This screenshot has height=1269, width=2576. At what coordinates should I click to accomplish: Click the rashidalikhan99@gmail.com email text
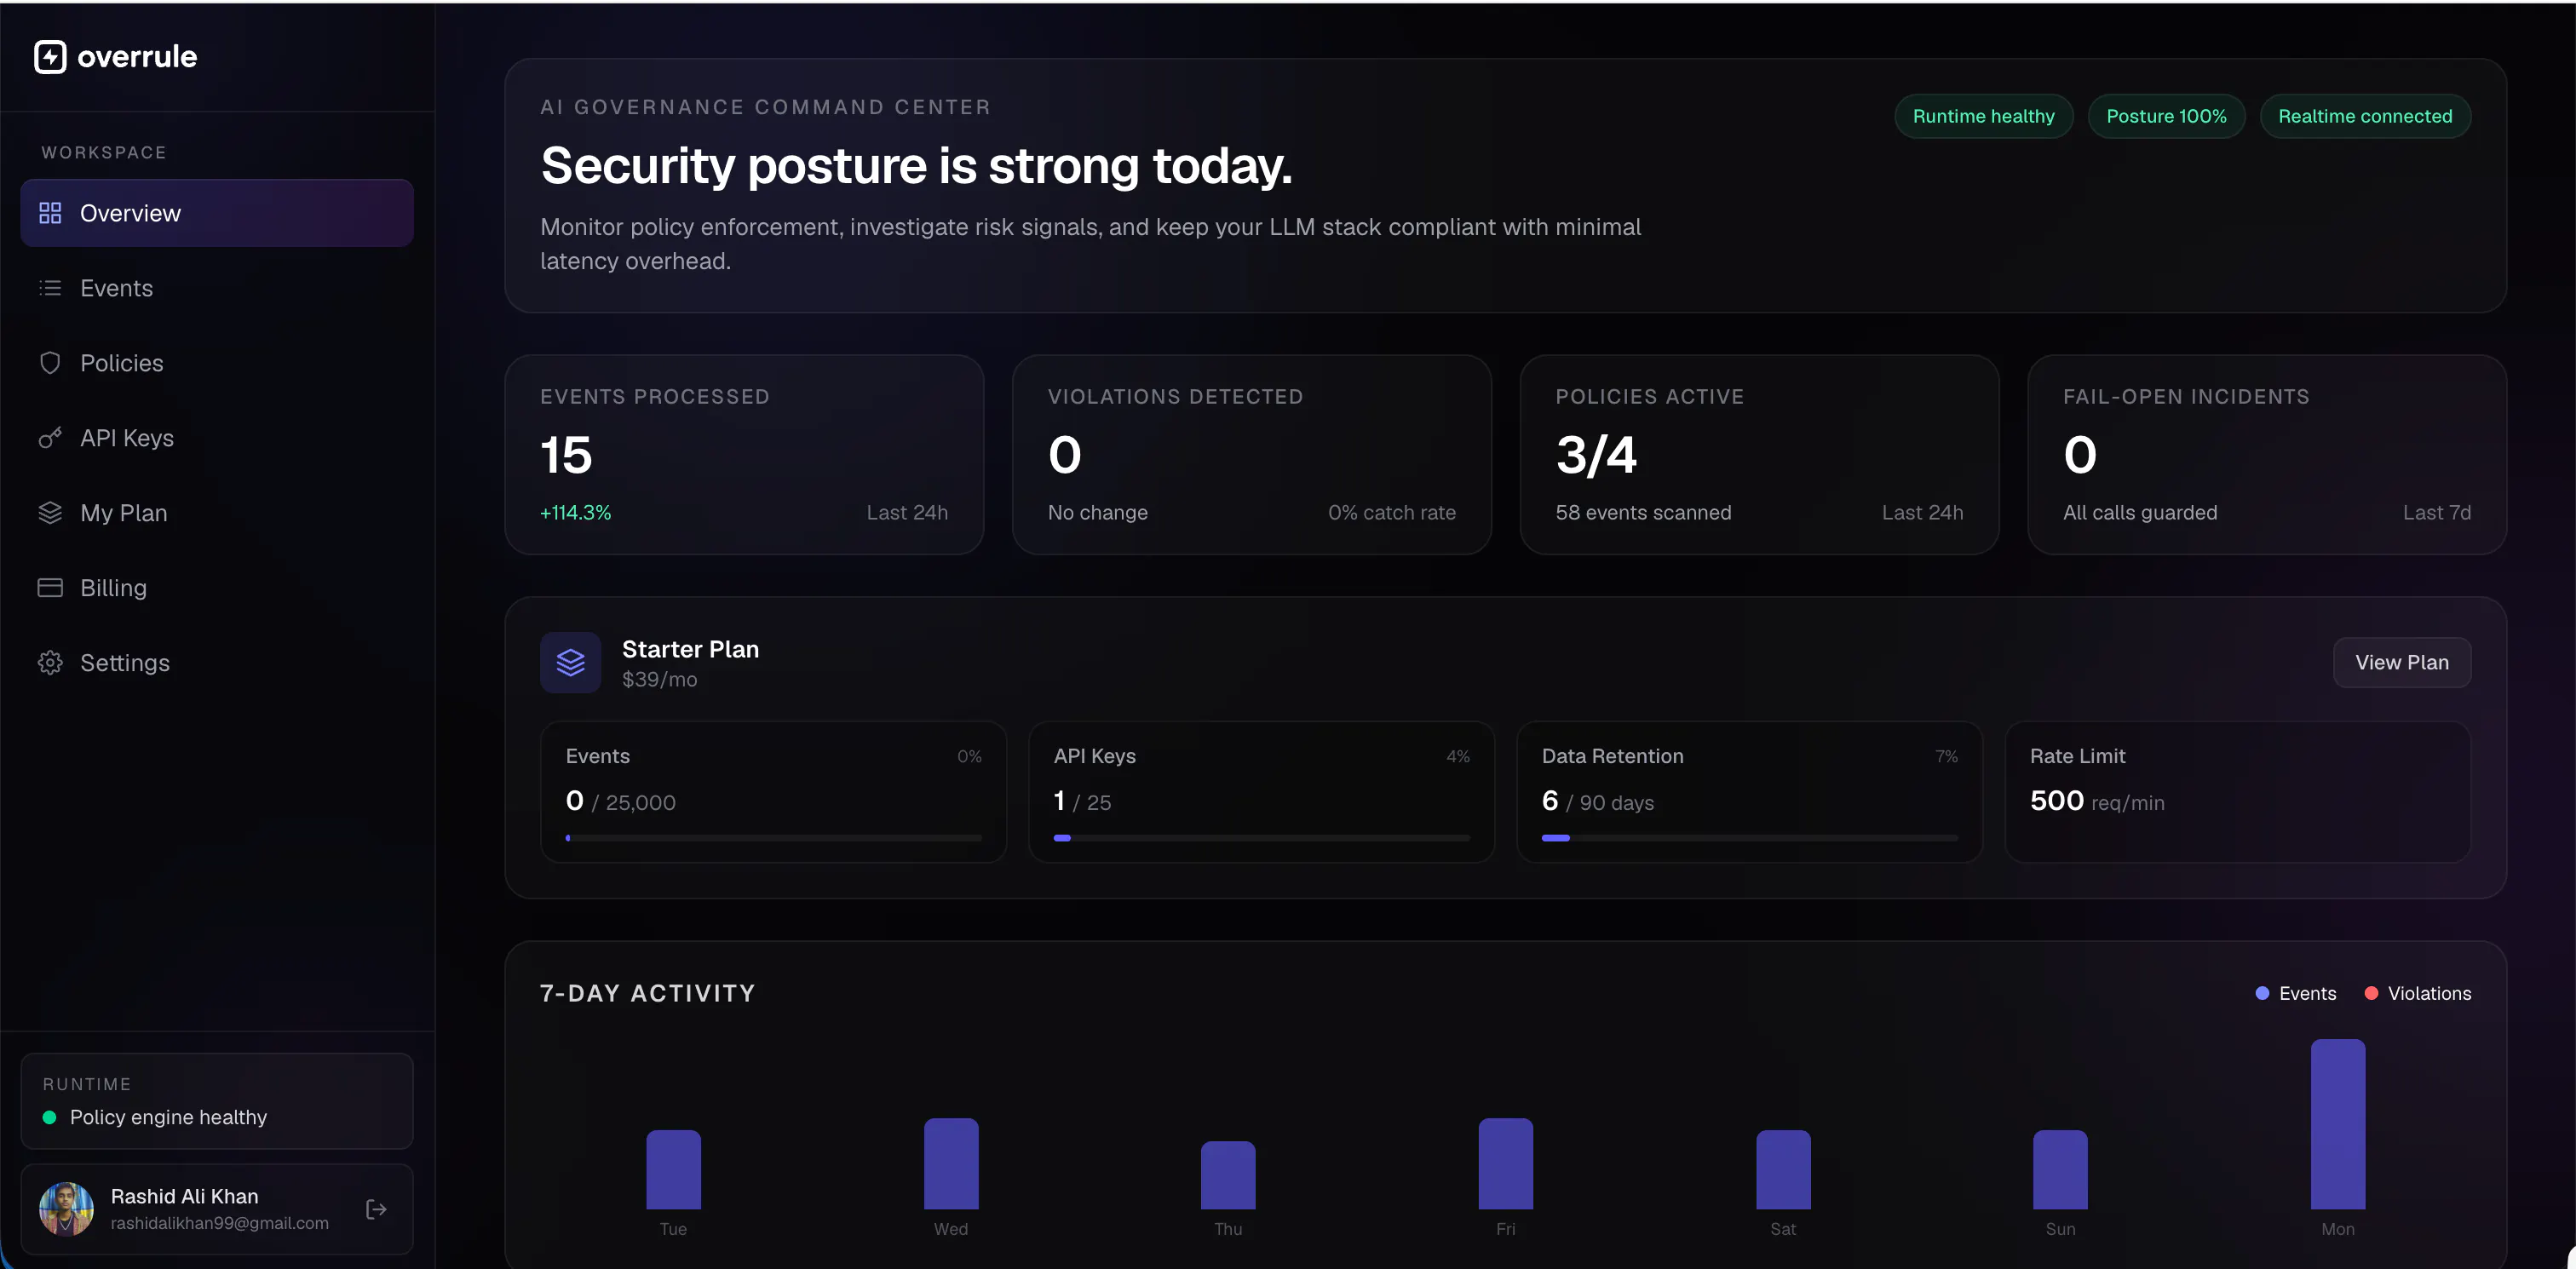pos(219,1223)
